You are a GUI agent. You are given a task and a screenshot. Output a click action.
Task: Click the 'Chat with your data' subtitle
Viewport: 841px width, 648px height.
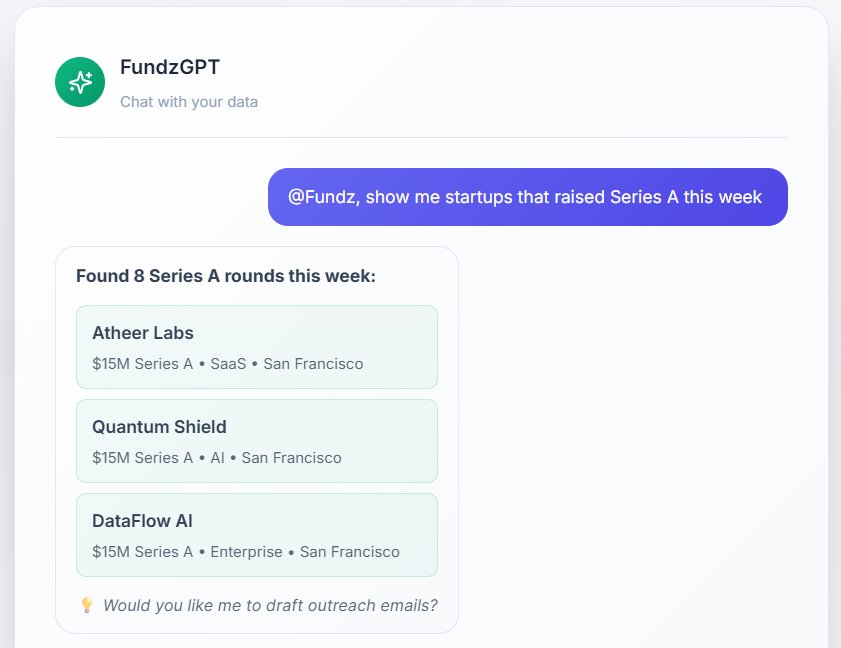188,101
